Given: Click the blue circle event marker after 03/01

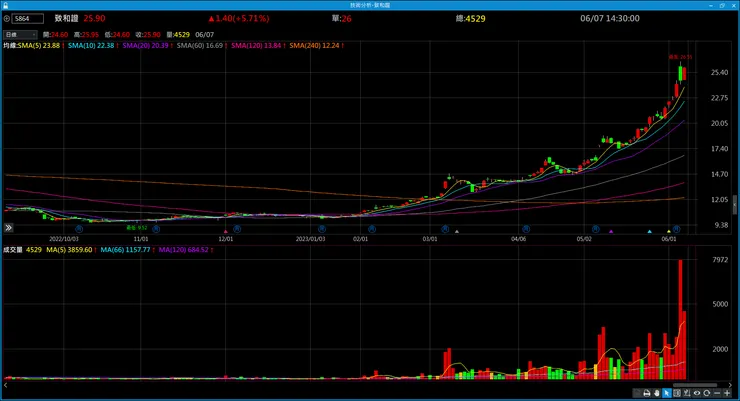Looking at the screenshot, I should pyautogui.click(x=445, y=229).
